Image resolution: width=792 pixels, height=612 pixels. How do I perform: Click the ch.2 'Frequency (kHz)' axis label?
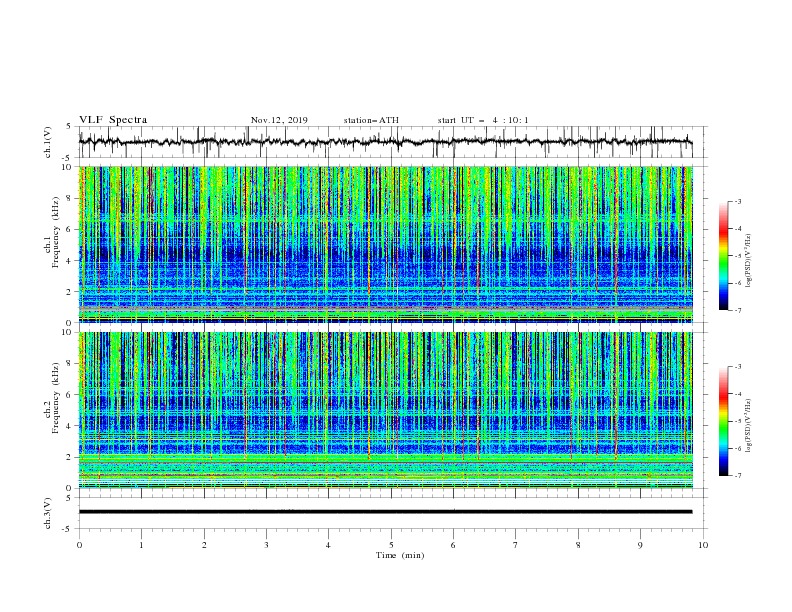(x=55, y=398)
